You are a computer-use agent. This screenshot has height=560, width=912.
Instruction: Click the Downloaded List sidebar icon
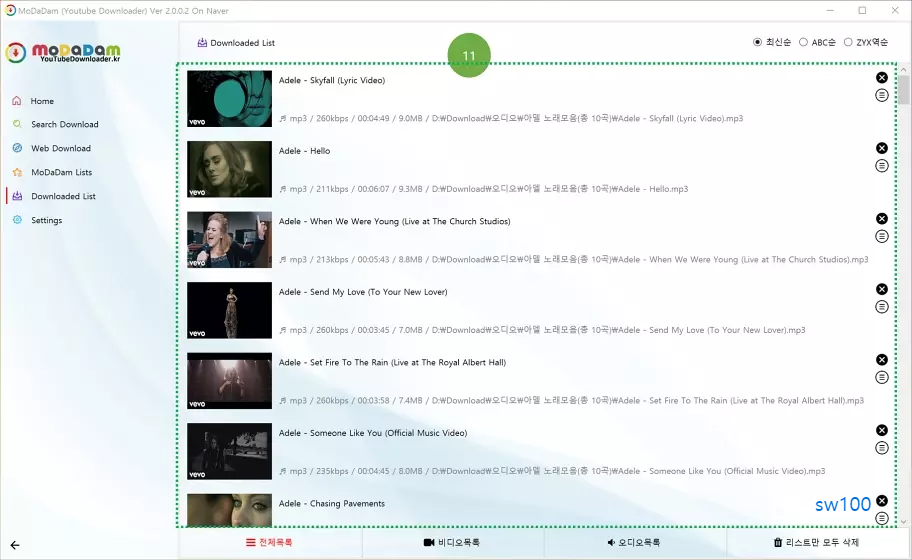click(x=17, y=196)
